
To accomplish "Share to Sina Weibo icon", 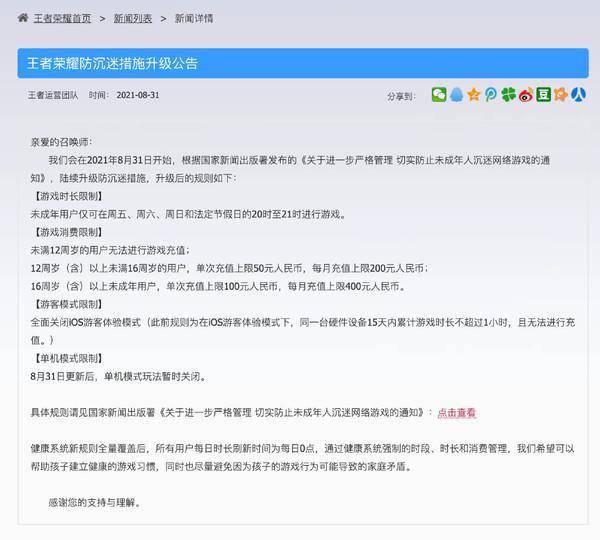I will [526, 95].
